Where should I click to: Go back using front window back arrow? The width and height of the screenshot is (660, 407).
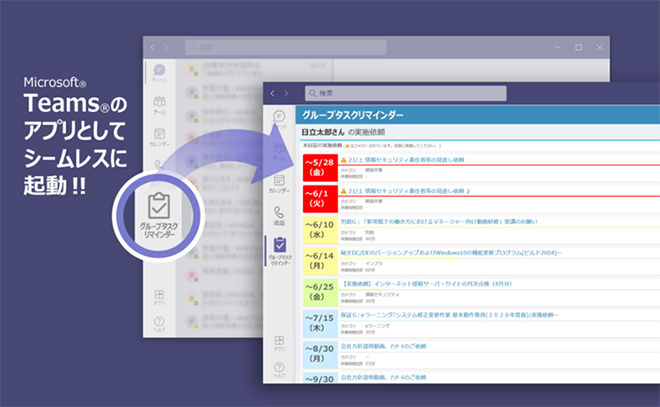pyautogui.click(x=272, y=93)
